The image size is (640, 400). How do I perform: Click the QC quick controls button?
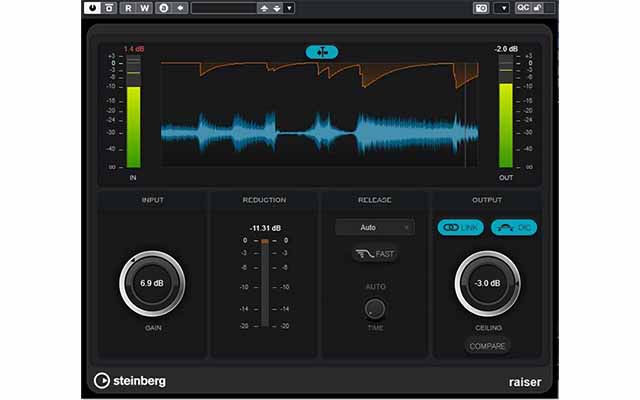[x=523, y=8]
